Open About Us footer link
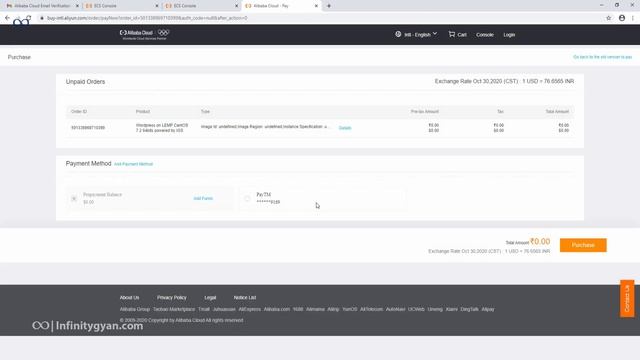Viewport: 640px width, 360px height. tap(129, 298)
